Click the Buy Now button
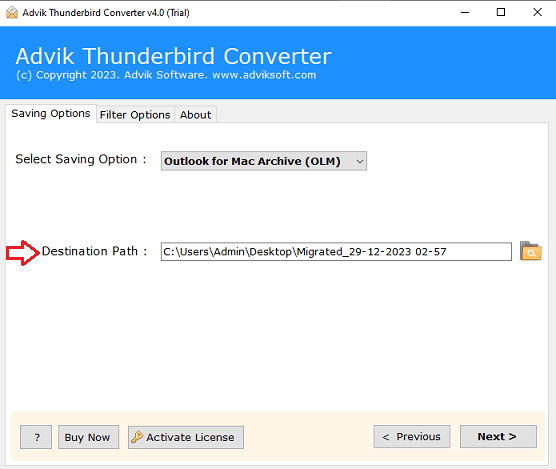This screenshot has width=556, height=469. tap(88, 437)
